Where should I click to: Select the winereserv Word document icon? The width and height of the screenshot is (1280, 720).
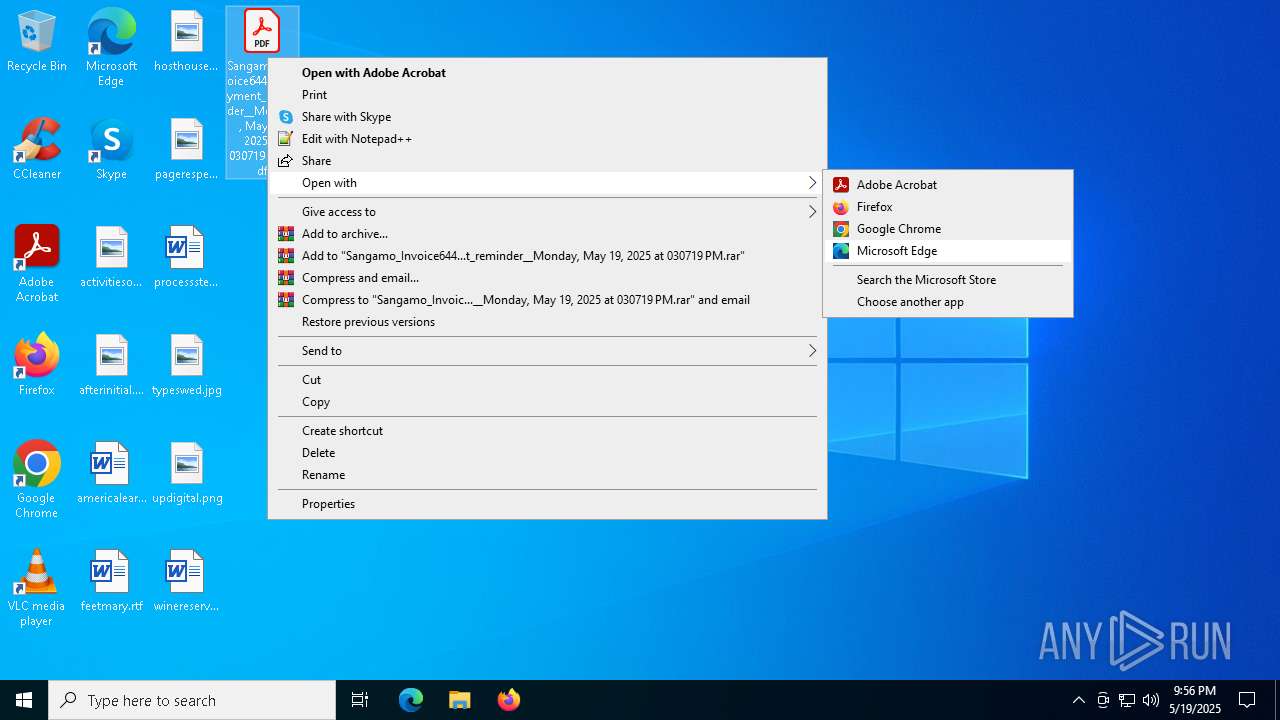click(186, 581)
